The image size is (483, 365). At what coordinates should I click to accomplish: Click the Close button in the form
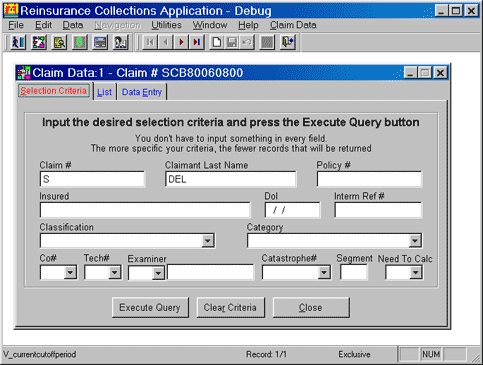pyautogui.click(x=311, y=307)
